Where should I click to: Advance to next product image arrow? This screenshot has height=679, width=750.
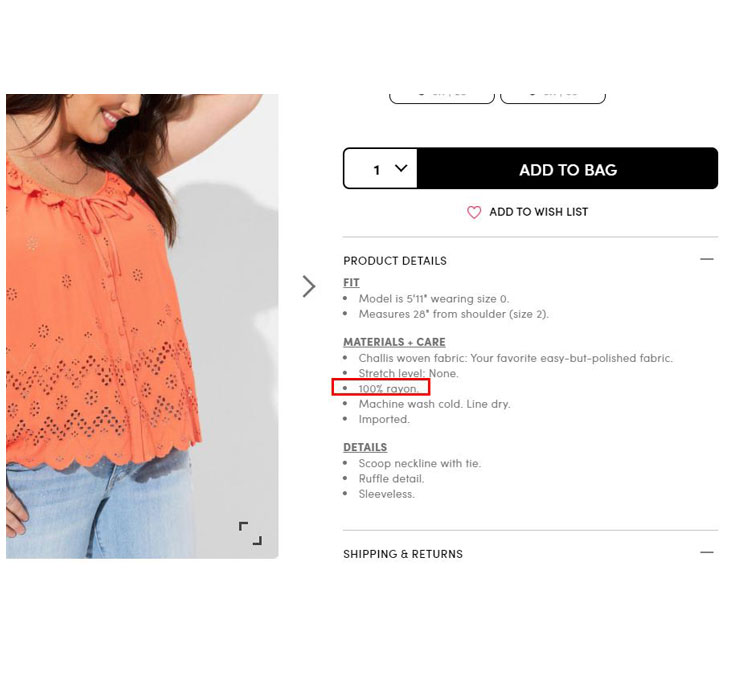[309, 286]
